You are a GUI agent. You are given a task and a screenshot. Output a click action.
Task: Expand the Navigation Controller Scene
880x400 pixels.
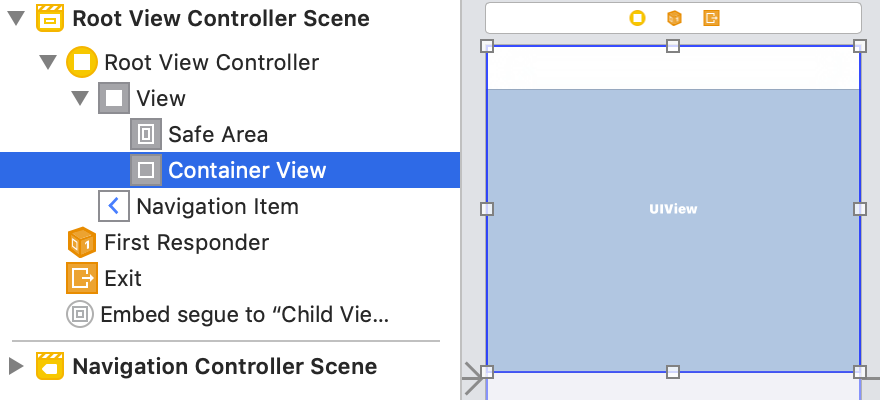tap(16, 366)
